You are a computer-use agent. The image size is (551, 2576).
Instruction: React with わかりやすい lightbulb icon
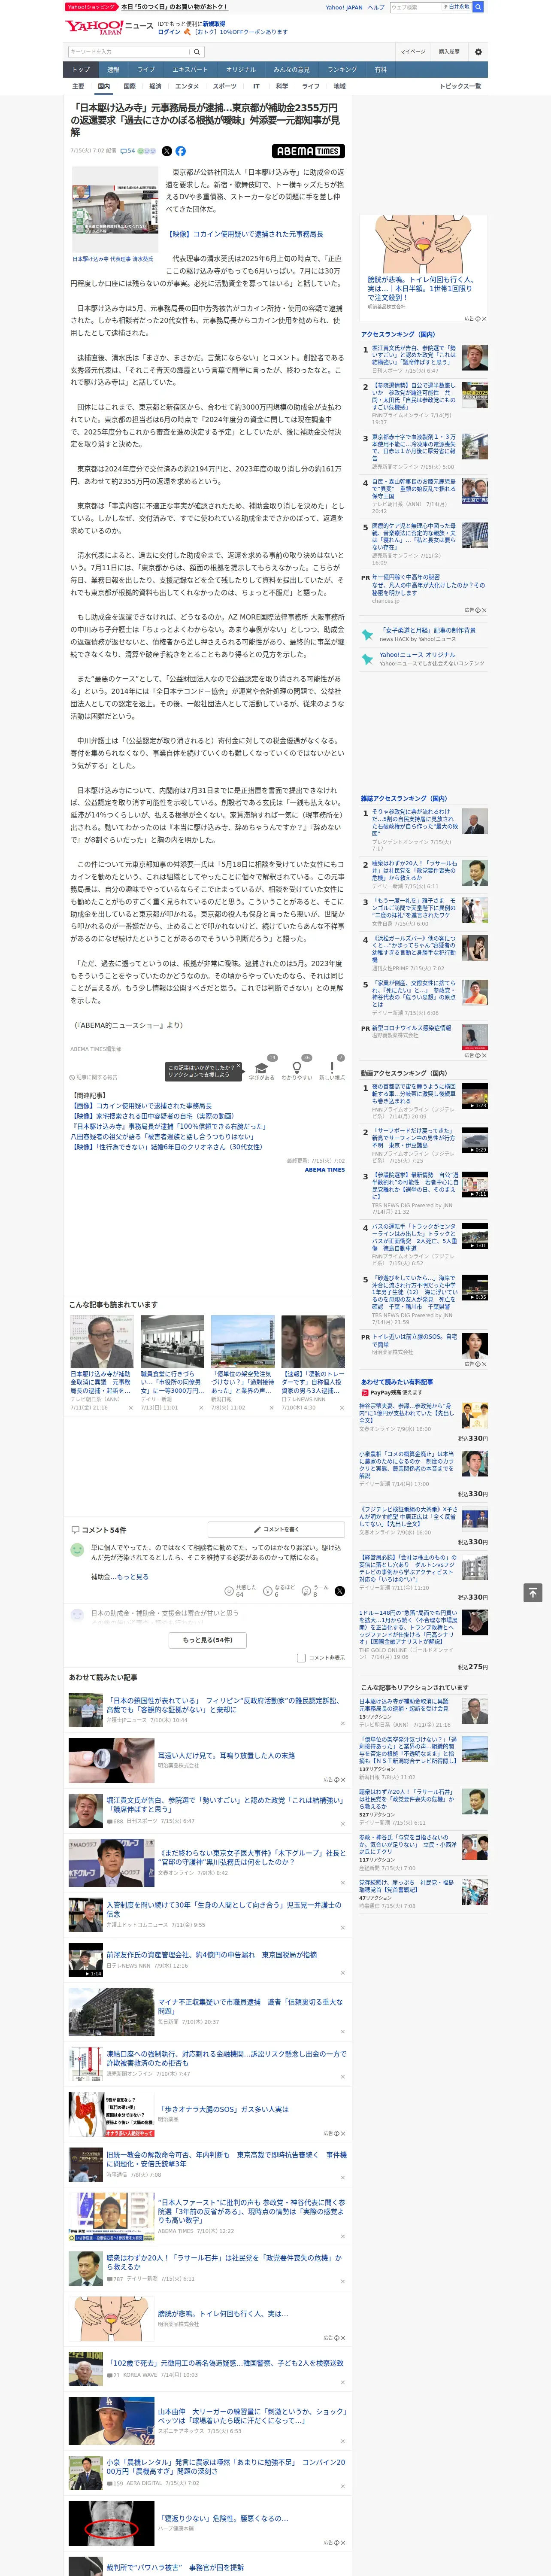point(296,1068)
